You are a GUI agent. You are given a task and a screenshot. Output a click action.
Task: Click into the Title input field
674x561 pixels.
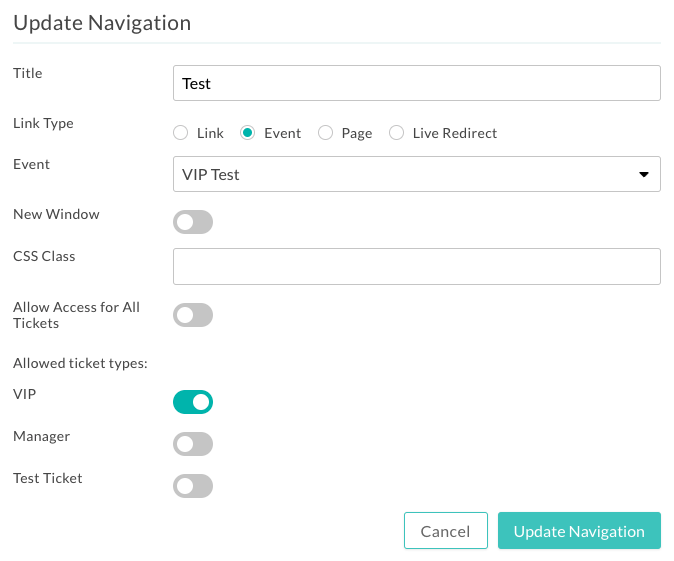[x=417, y=83]
